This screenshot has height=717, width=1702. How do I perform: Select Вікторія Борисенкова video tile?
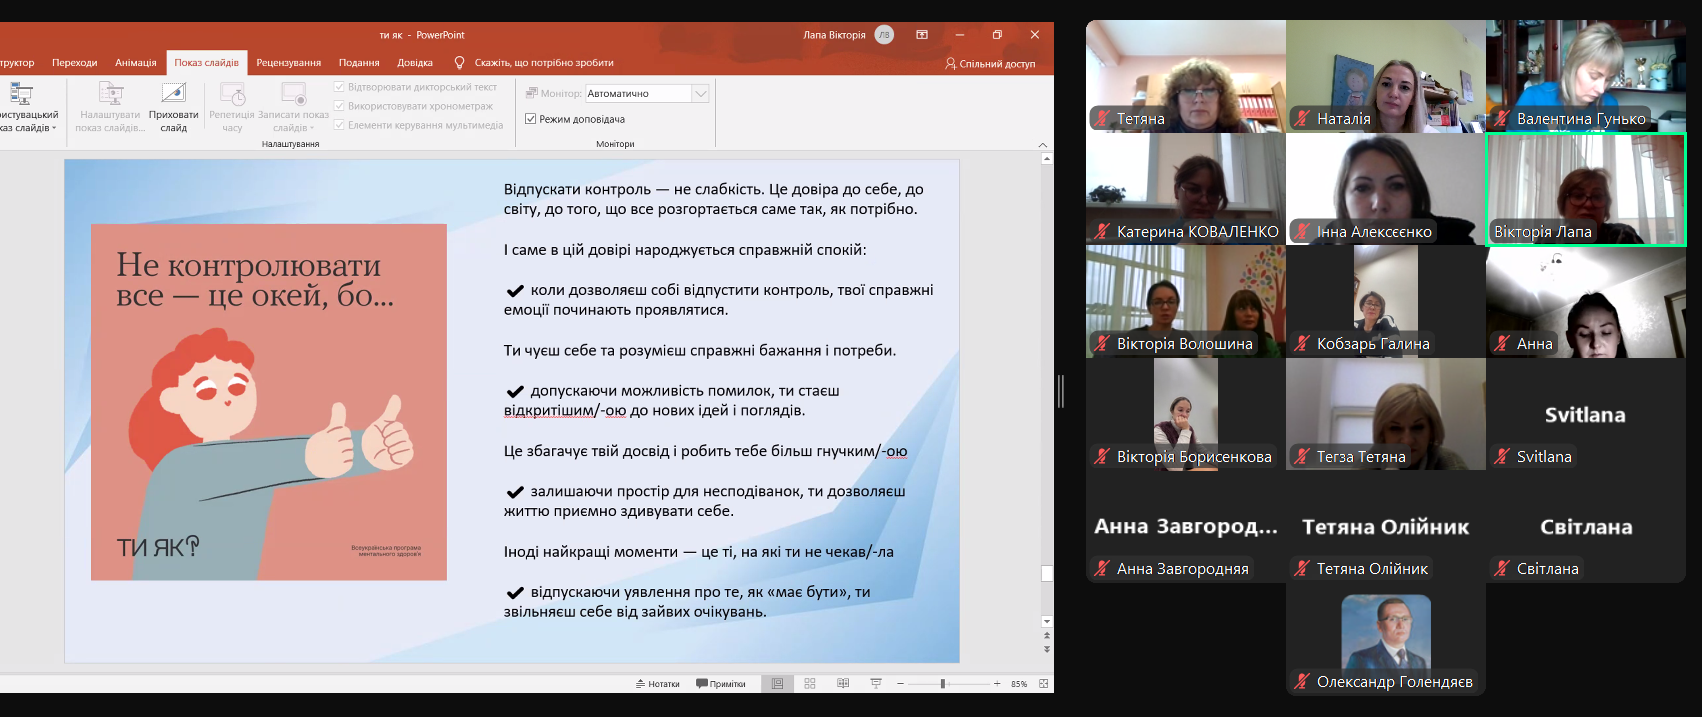pos(1186,414)
